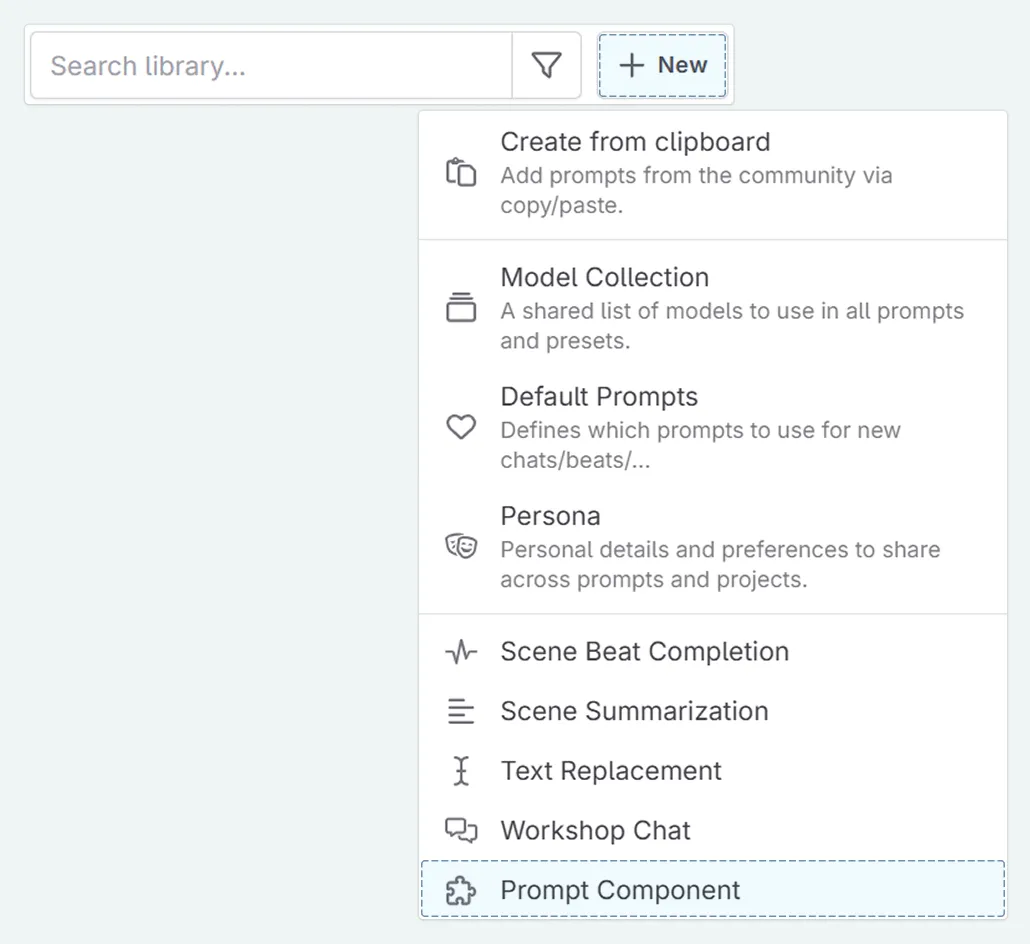1030x944 pixels.
Task: Click the + New button
Action: [x=662, y=64]
